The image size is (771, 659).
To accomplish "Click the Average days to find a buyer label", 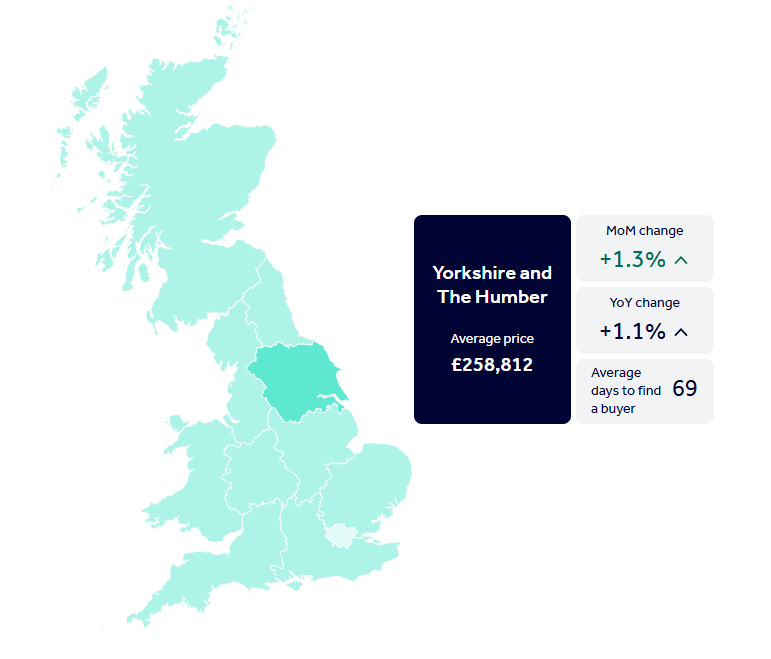I will click(625, 391).
